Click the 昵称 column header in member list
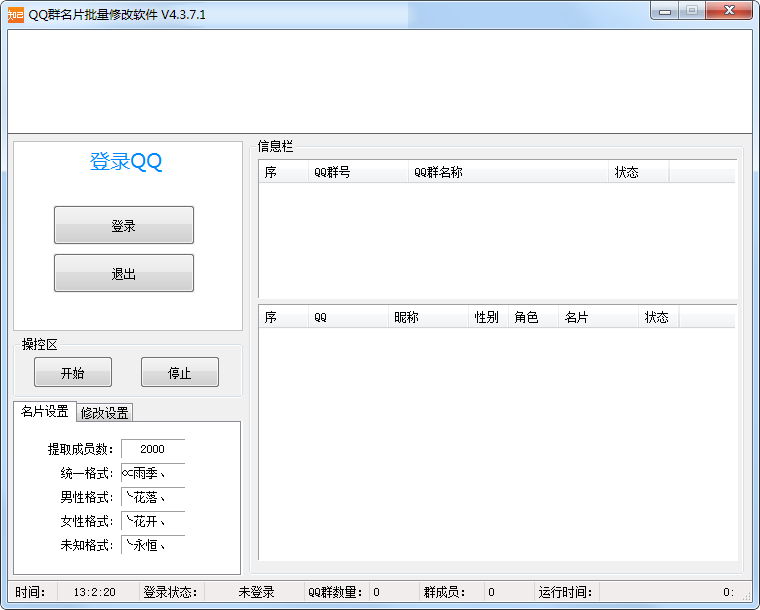 coord(428,318)
